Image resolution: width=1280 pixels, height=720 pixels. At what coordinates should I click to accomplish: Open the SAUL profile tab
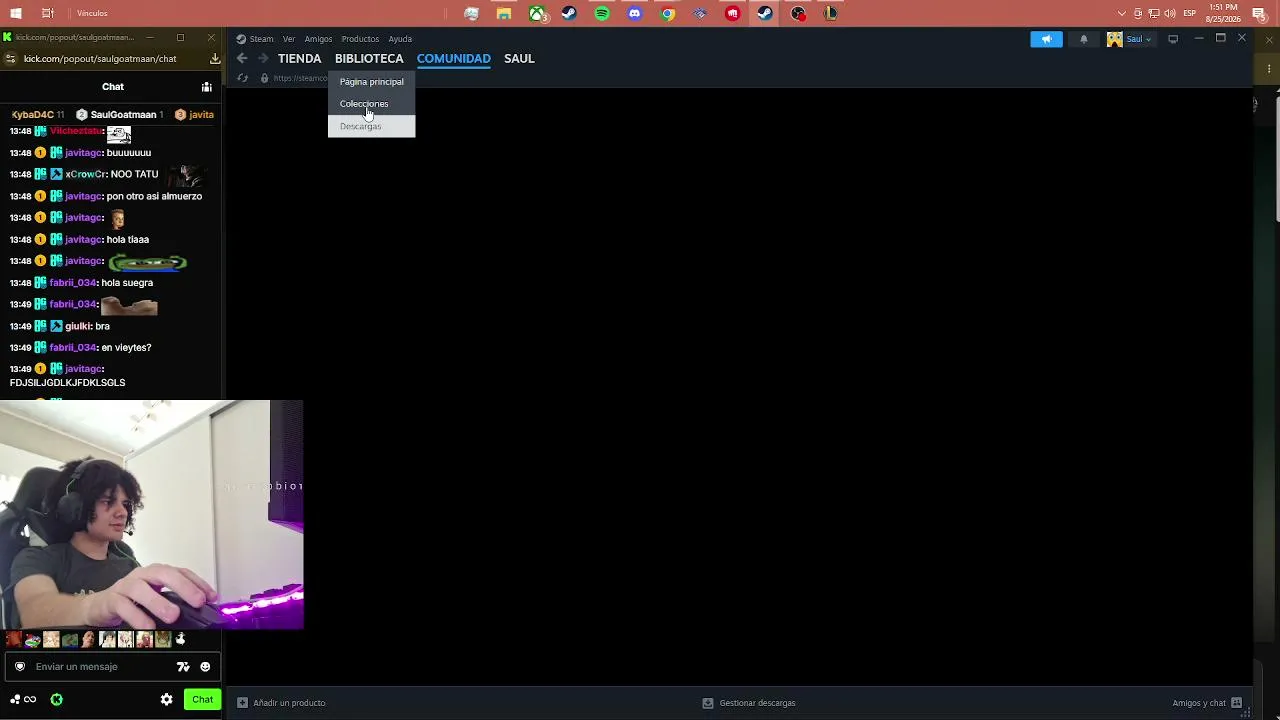coord(519,59)
